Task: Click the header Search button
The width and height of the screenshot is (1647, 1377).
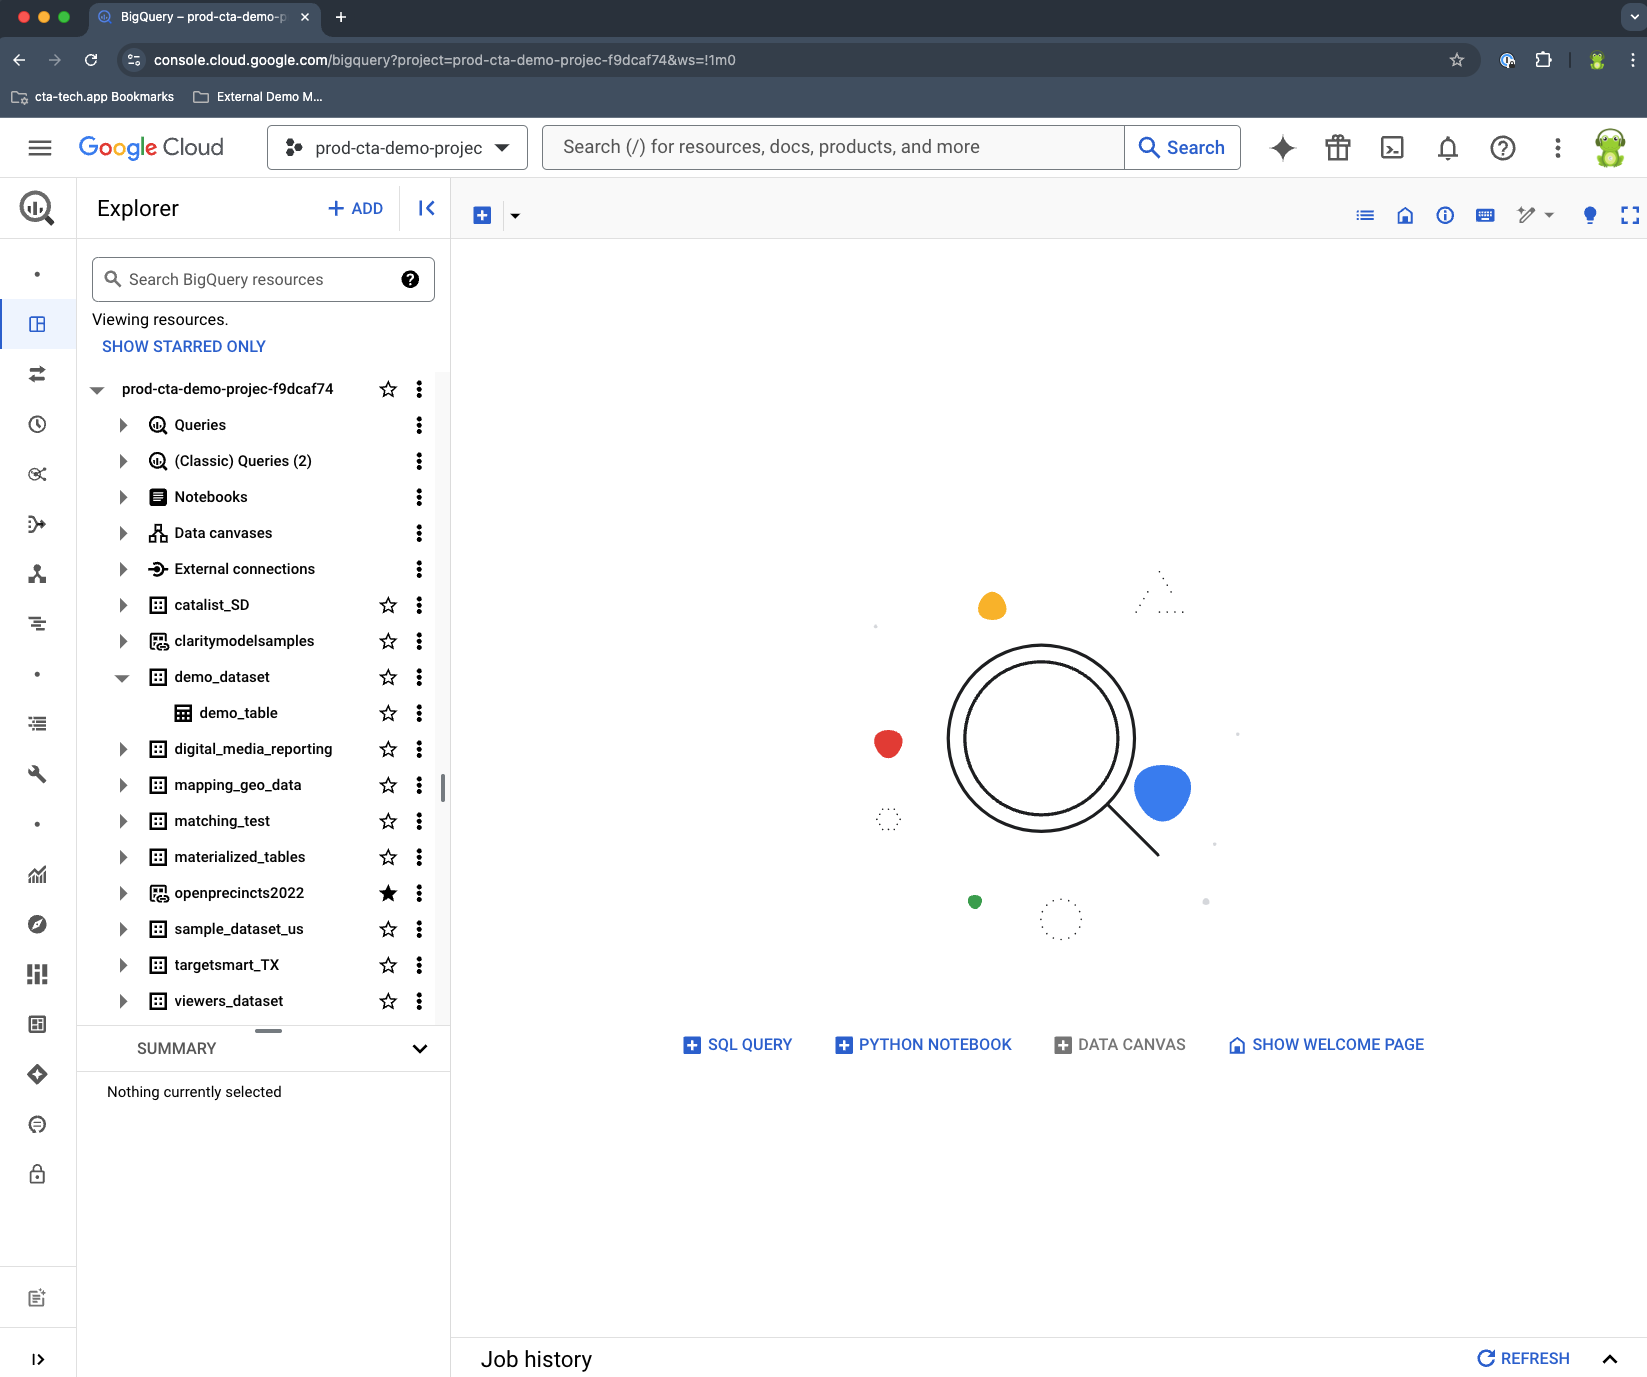Action: point(1182,148)
